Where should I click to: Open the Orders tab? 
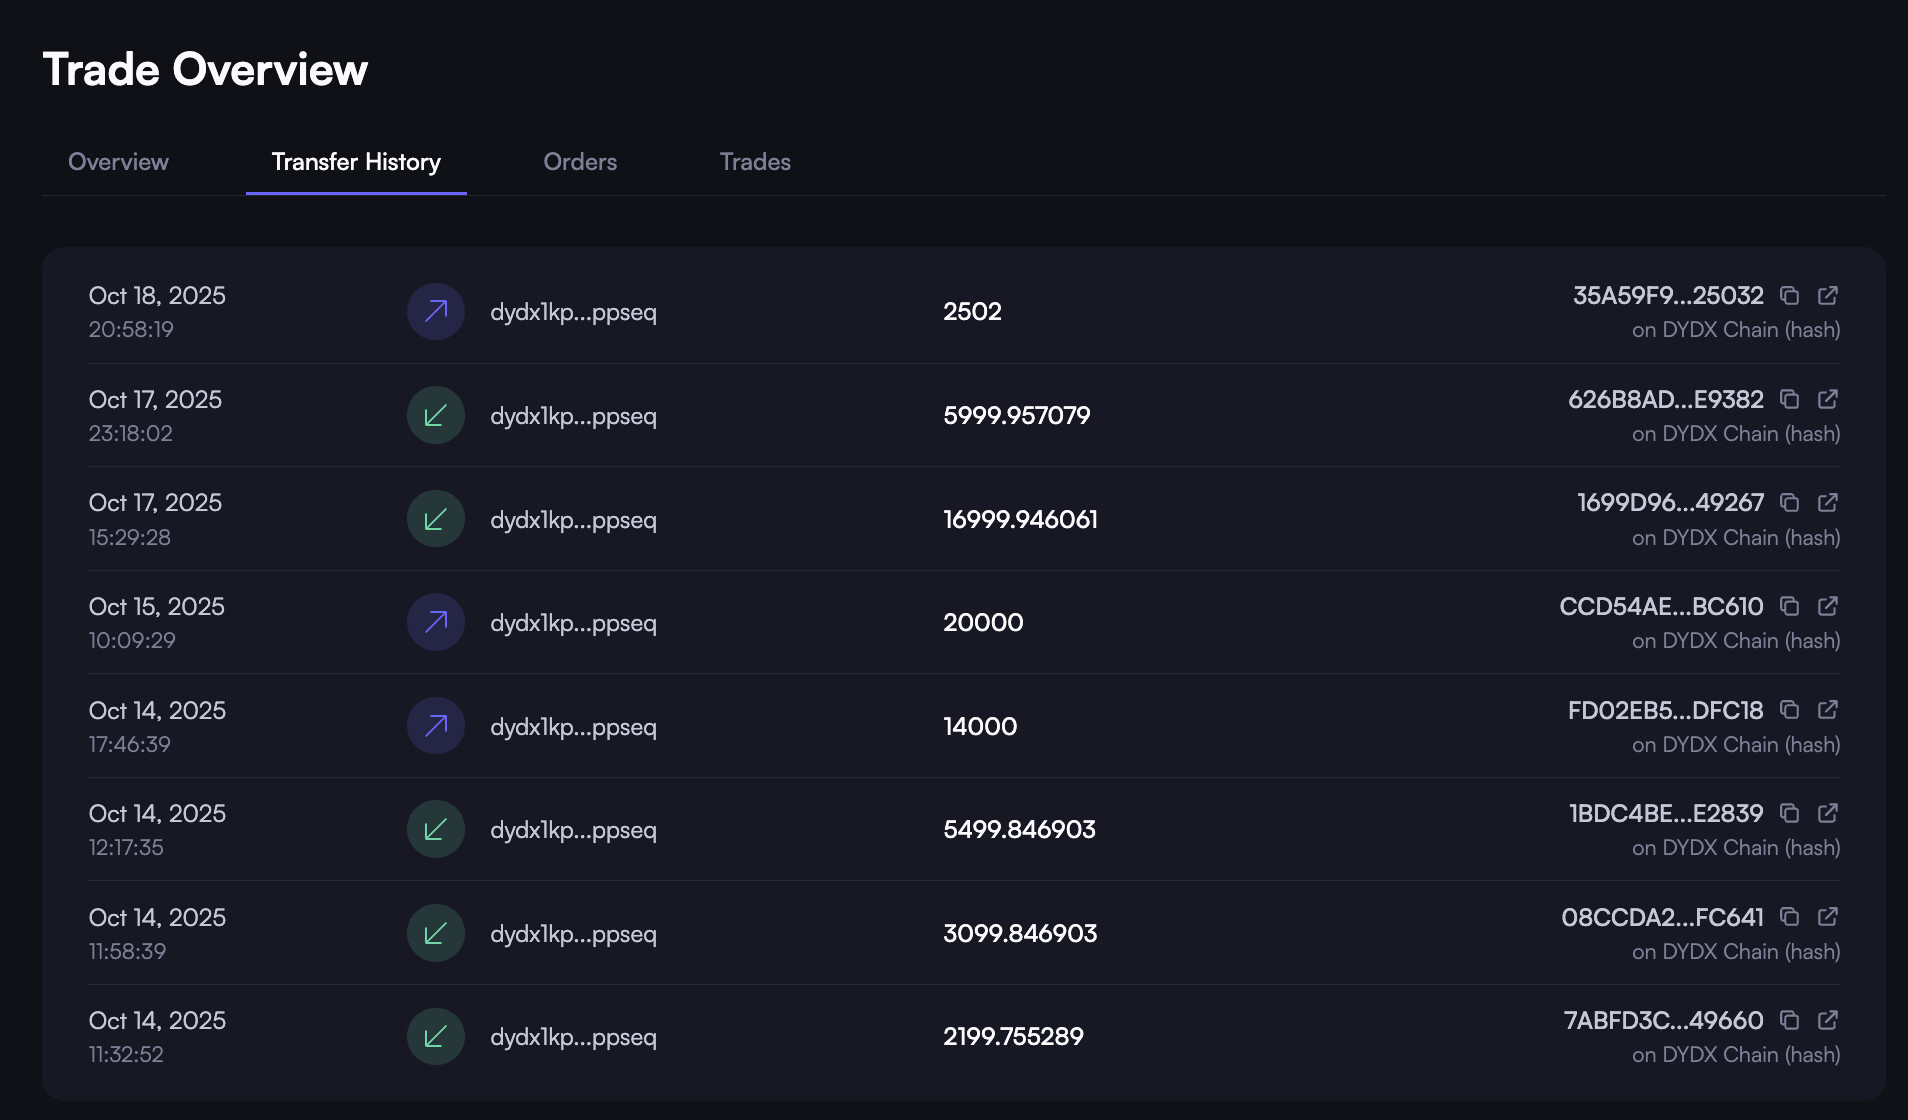580,162
